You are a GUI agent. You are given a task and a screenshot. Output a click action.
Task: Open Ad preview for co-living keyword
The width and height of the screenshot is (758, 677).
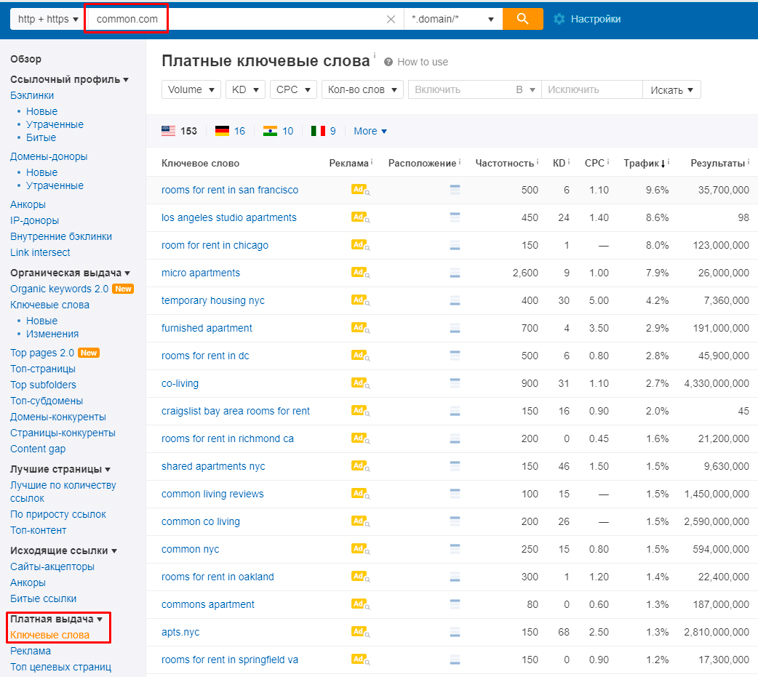pos(360,383)
